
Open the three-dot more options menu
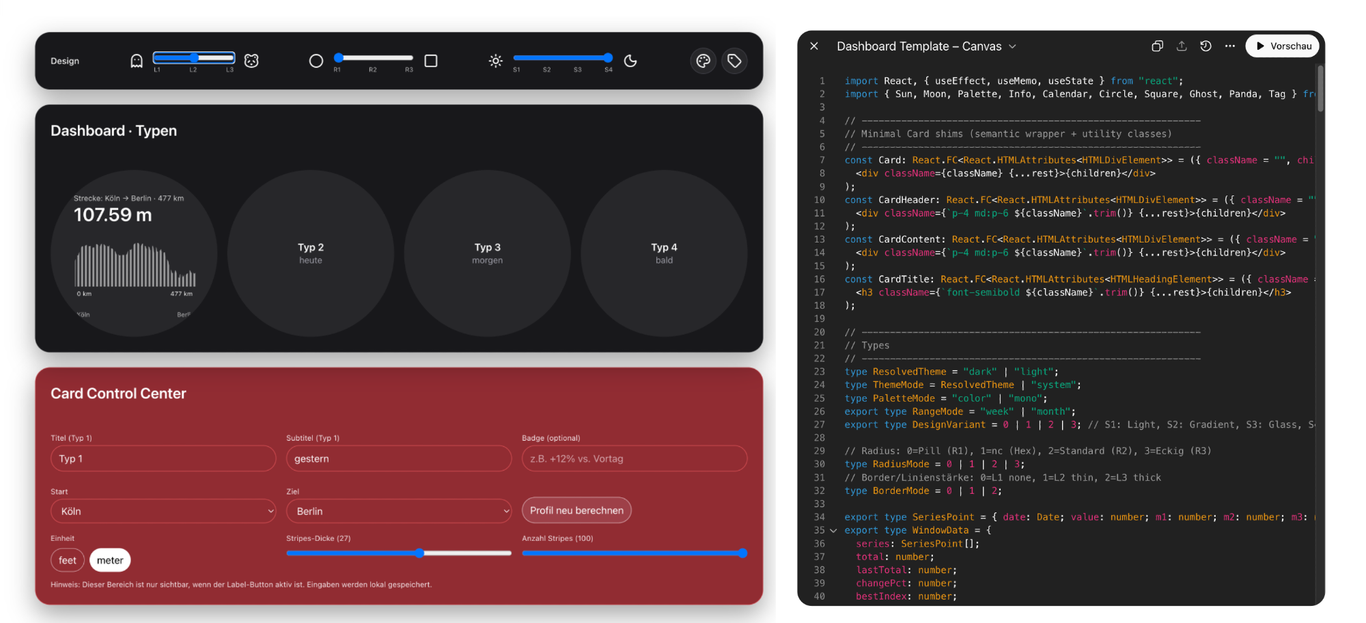pyautogui.click(x=1229, y=46)
